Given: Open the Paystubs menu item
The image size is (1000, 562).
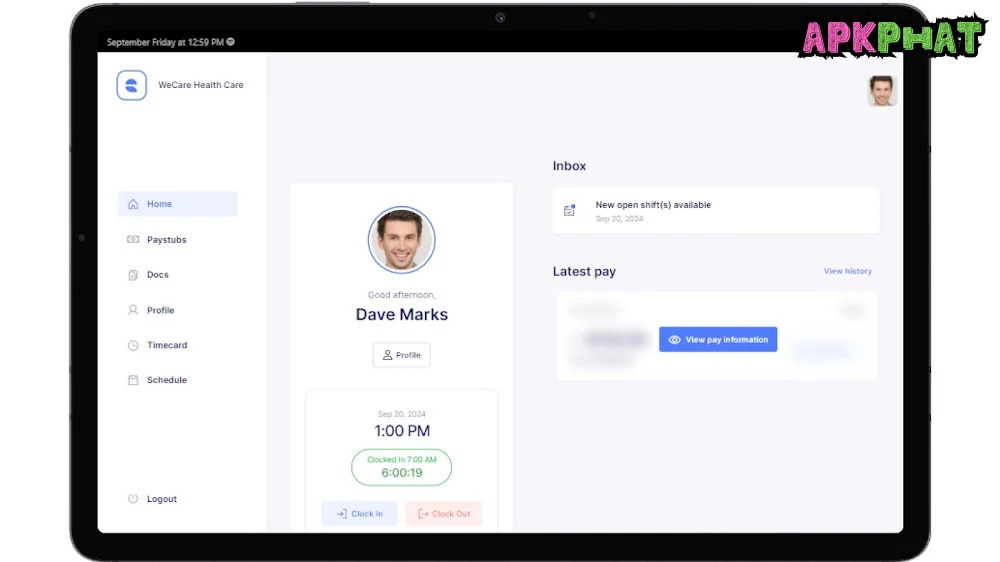Looking at the screenshot, I should (x=166, y=240).
